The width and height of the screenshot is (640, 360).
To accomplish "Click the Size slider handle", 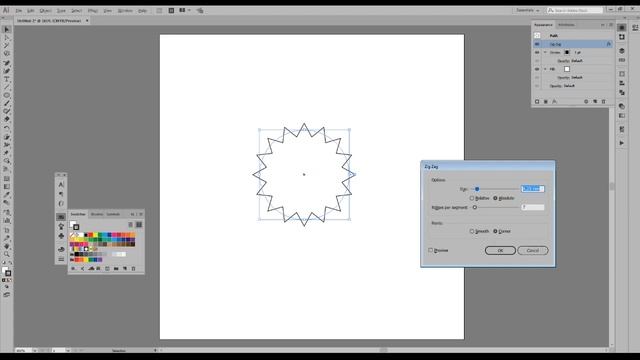I will tap(477, 189).
